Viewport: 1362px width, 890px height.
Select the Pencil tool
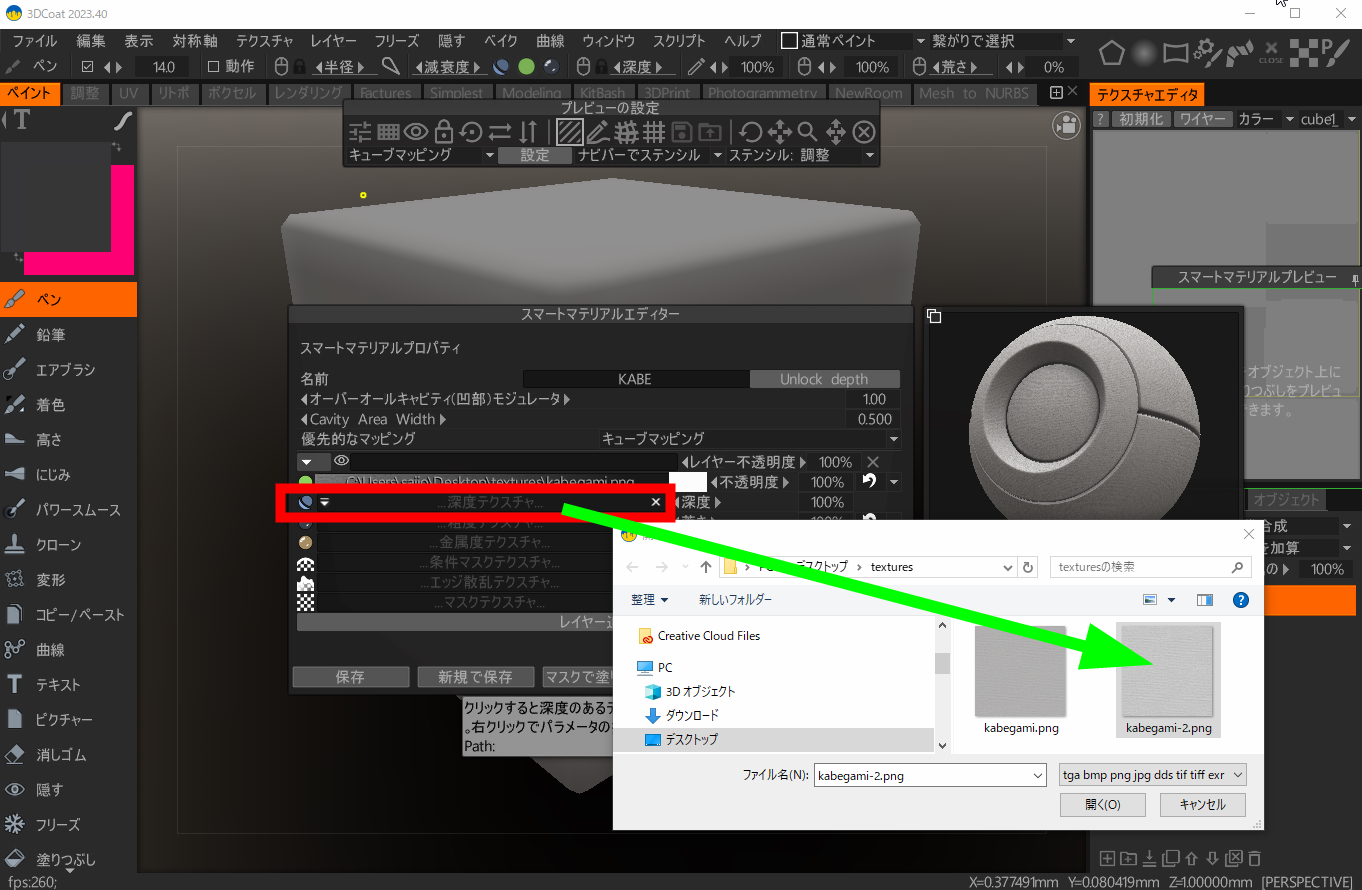pyautogui.click(x=50, y=335)
